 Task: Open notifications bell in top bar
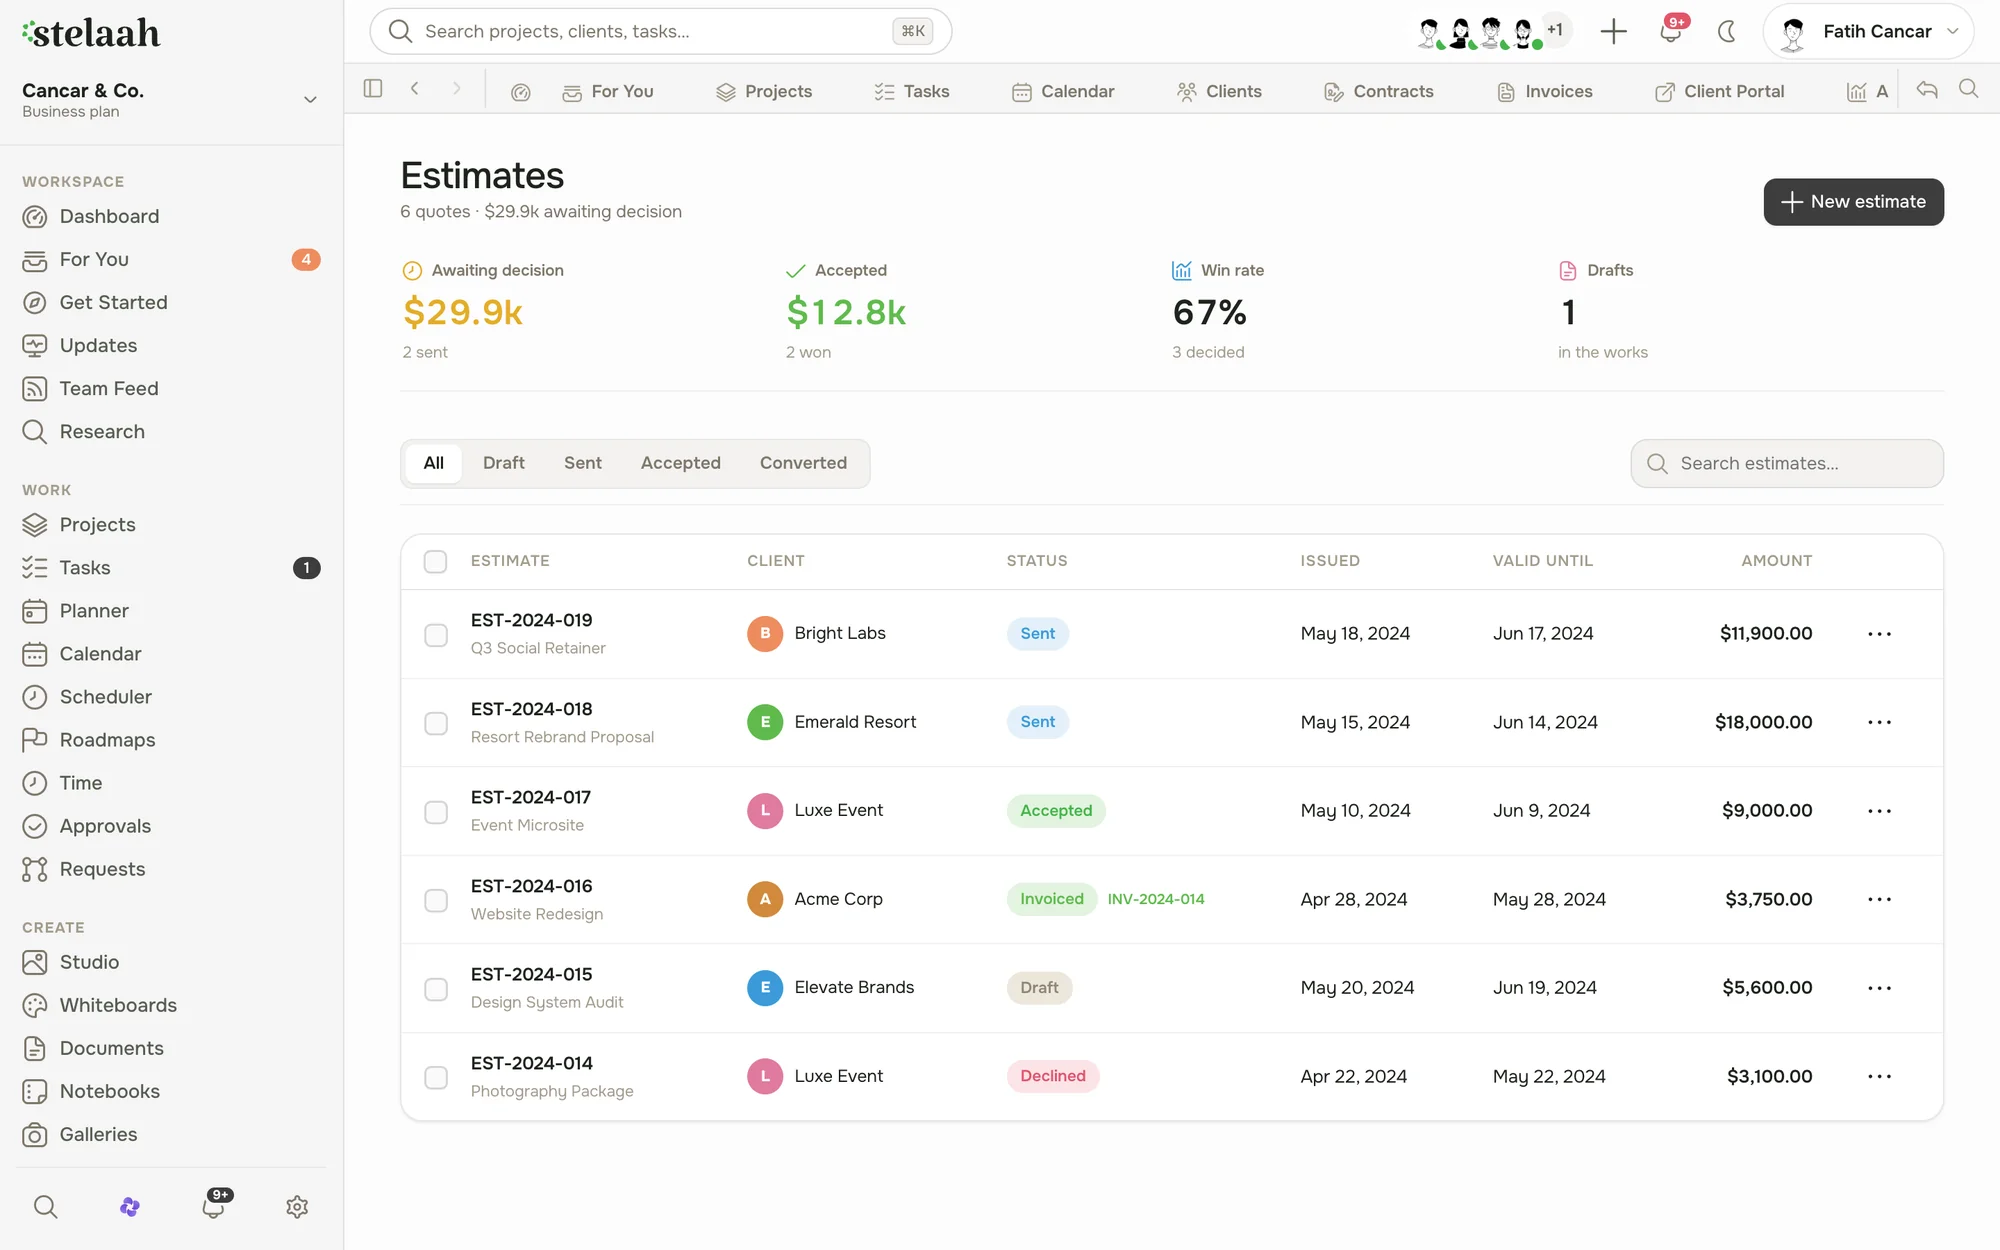[x=1671, y=31]
